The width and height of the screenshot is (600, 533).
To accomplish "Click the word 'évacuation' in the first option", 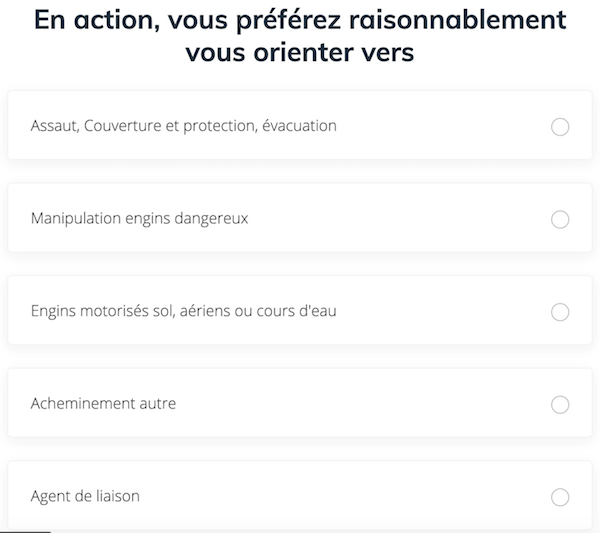I will pos(299,126).
